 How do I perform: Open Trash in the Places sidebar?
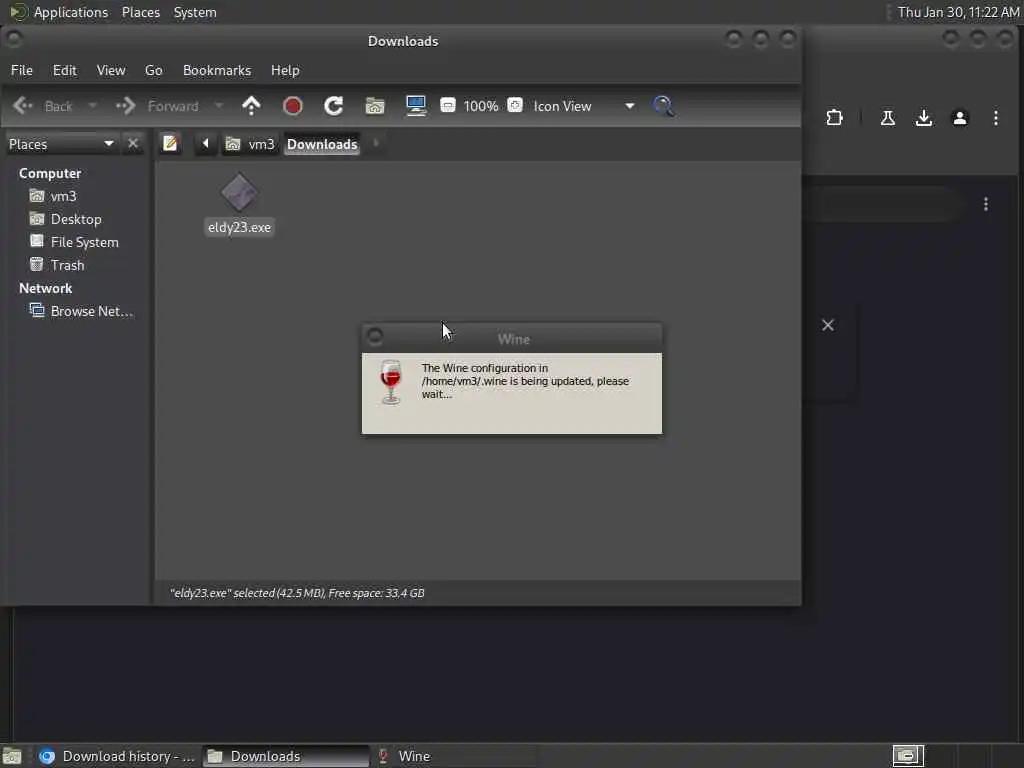57,265
